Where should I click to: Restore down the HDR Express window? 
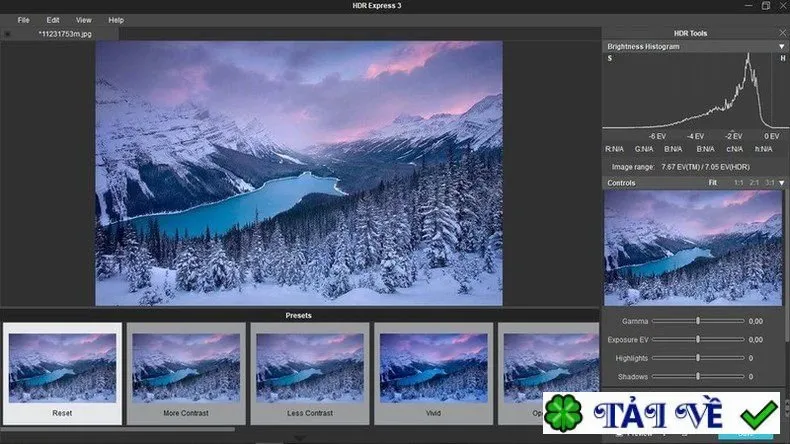coord(766,6)
